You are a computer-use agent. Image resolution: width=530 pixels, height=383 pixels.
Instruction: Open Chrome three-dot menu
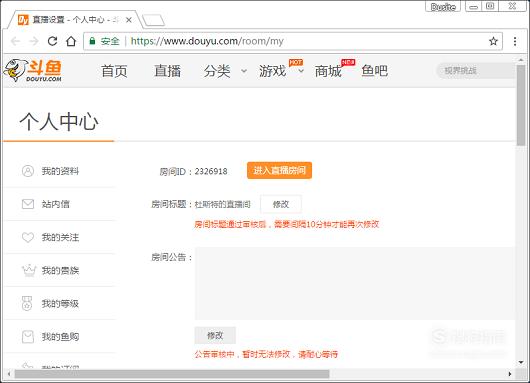[515, 41]
